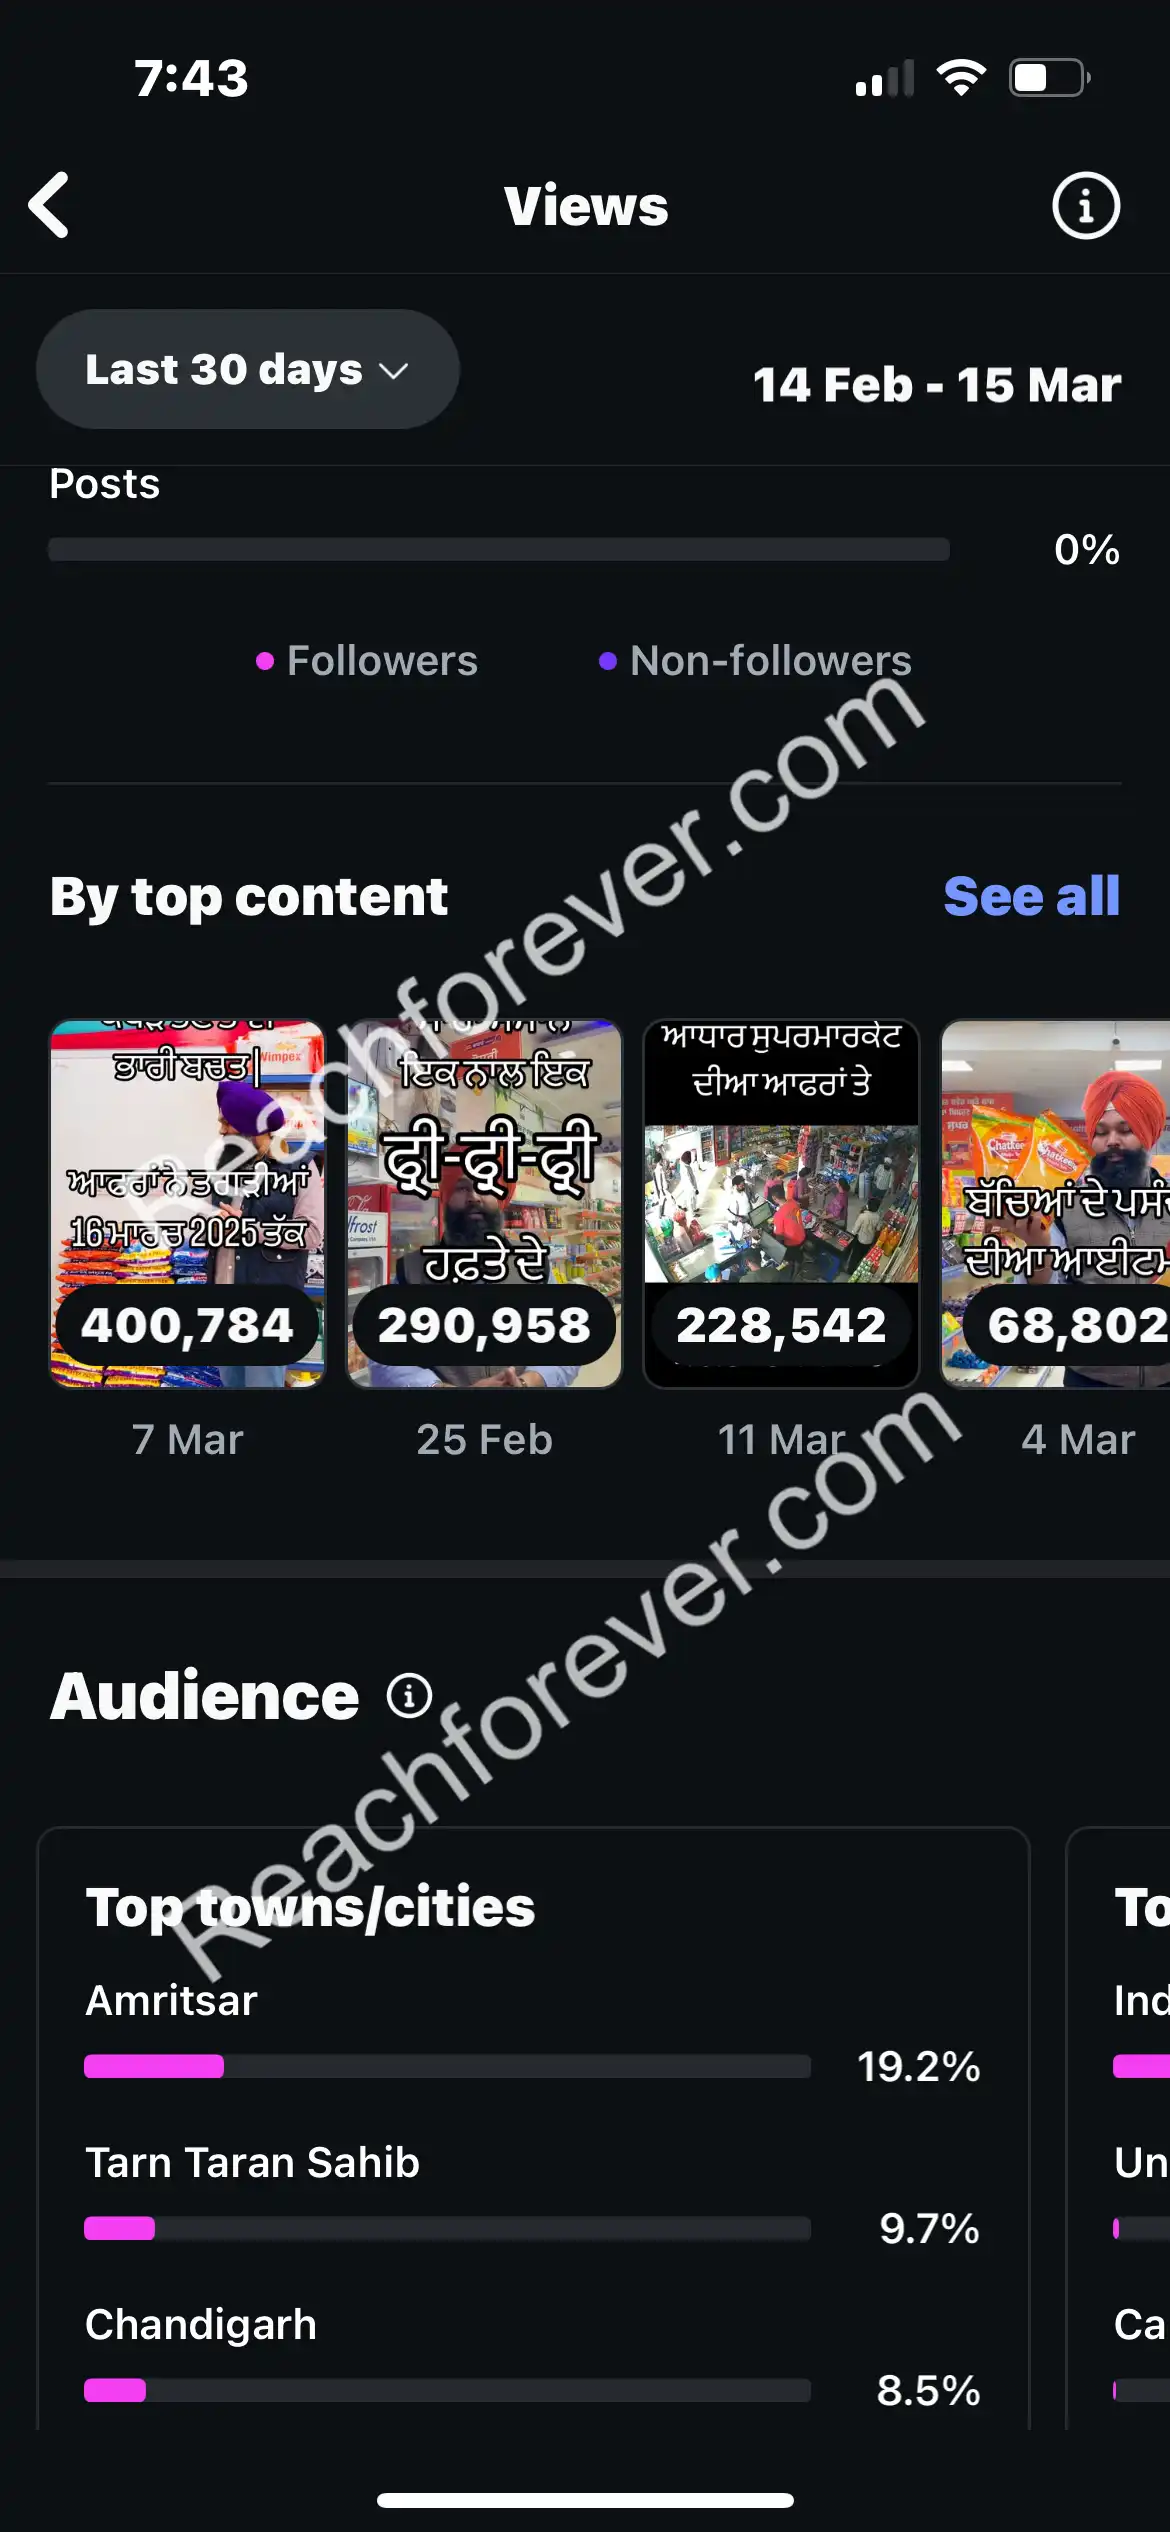Tap the Wi-Fi status icon

click(x=961, y=78)
